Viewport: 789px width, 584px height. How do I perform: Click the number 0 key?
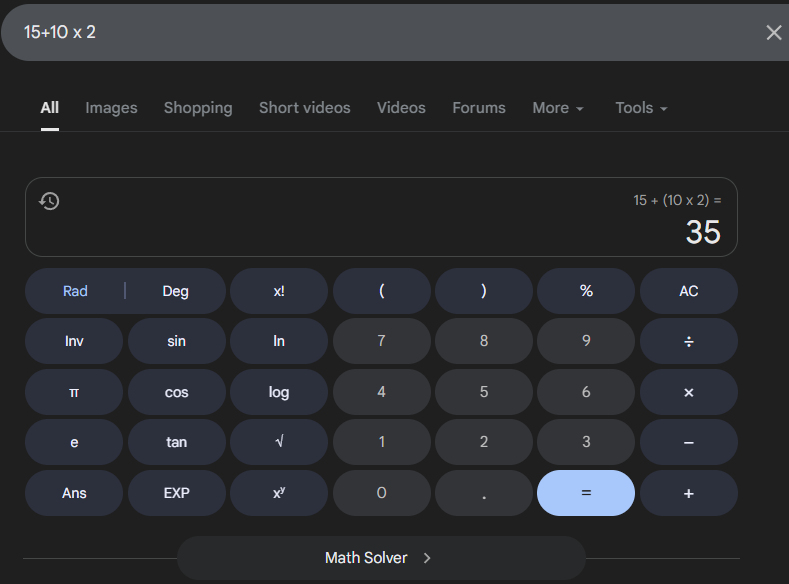point(381,493)
